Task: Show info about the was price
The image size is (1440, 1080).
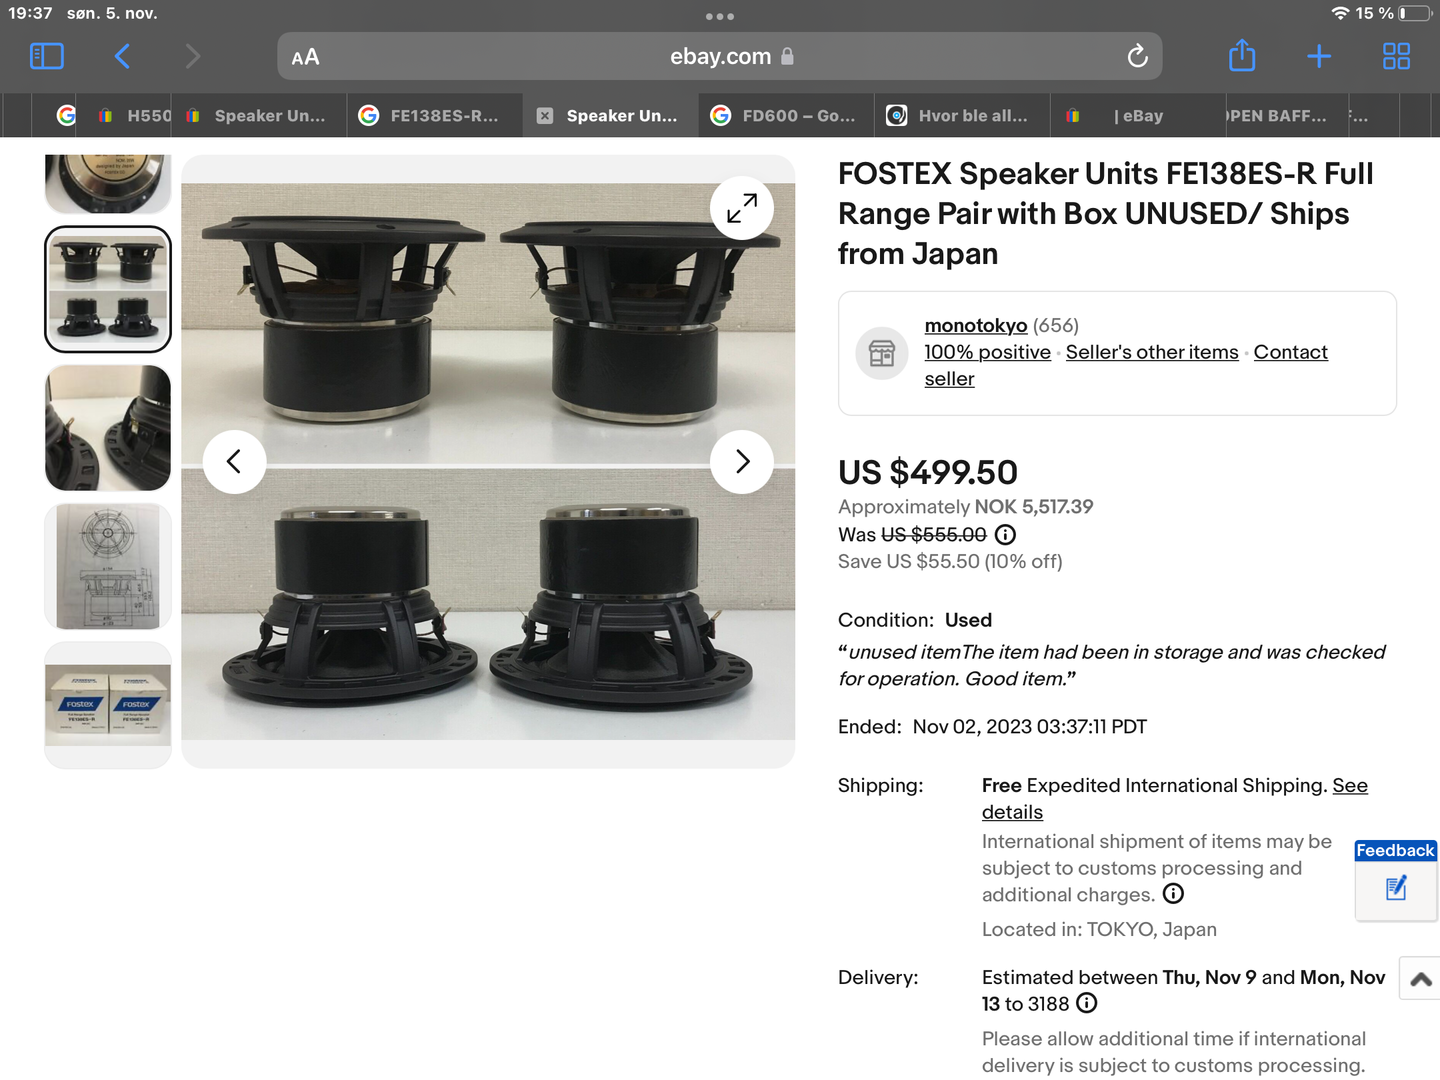Action: coord(1006,535)
